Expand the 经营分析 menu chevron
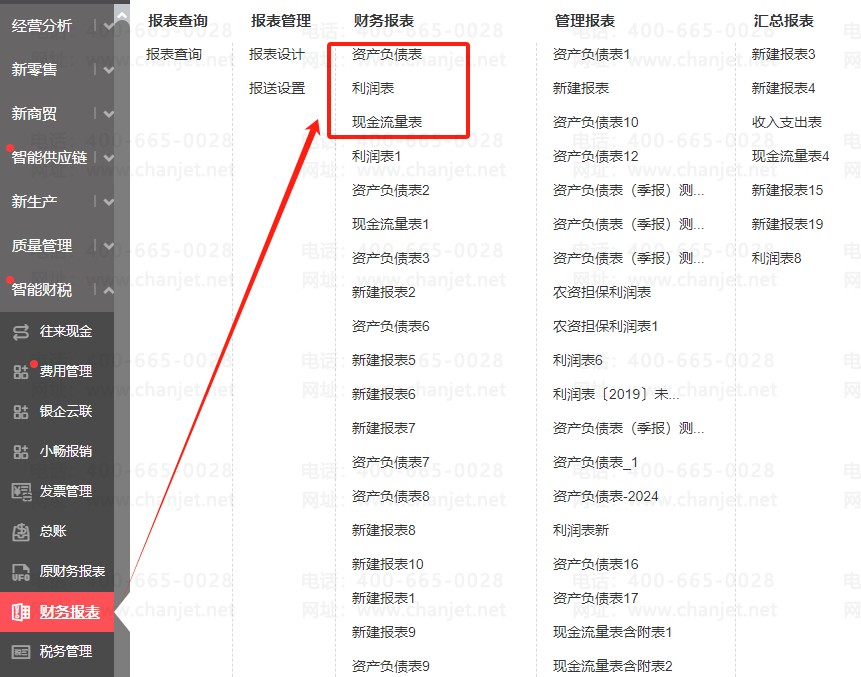The height and width of the screenshot is (677, 861). tap(109, 25)
